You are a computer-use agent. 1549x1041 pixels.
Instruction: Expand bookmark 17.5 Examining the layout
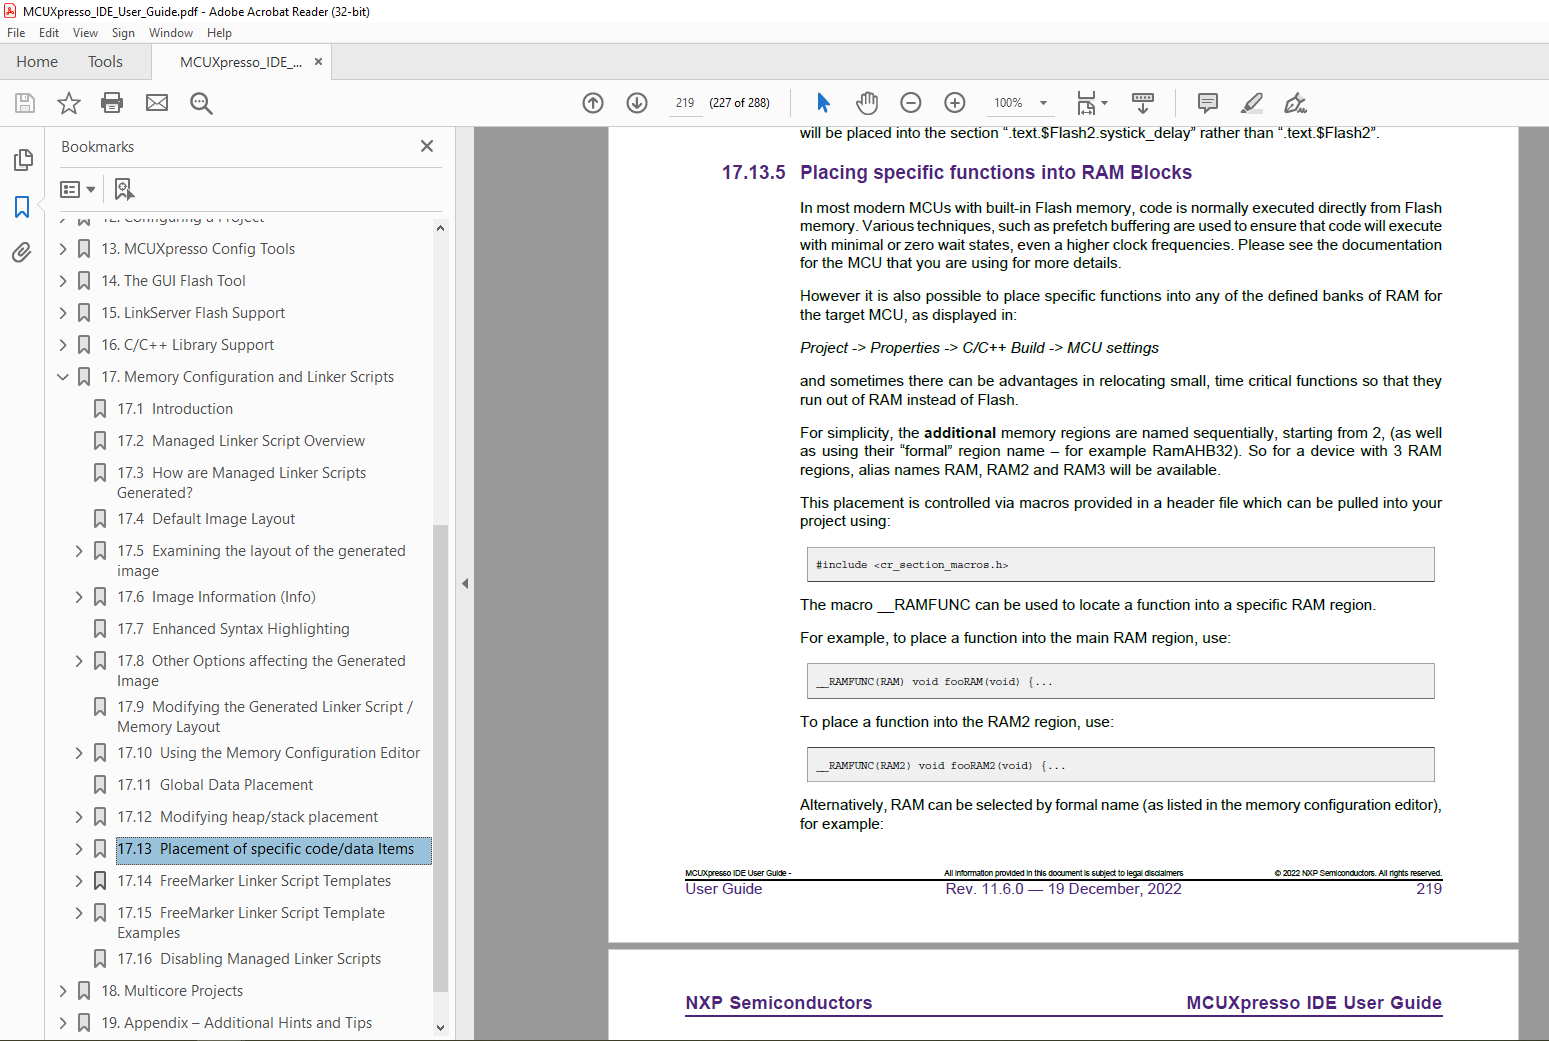[x=79, y=551]
